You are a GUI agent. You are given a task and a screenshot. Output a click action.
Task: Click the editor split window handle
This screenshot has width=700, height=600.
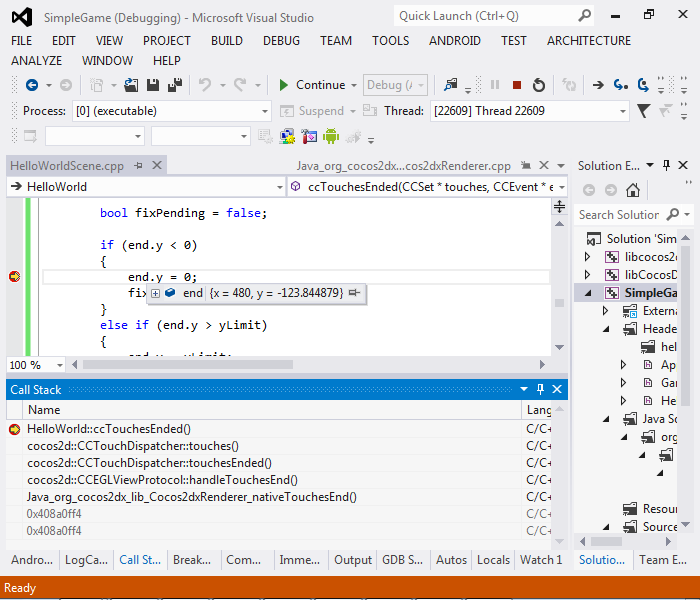[559, 207]
